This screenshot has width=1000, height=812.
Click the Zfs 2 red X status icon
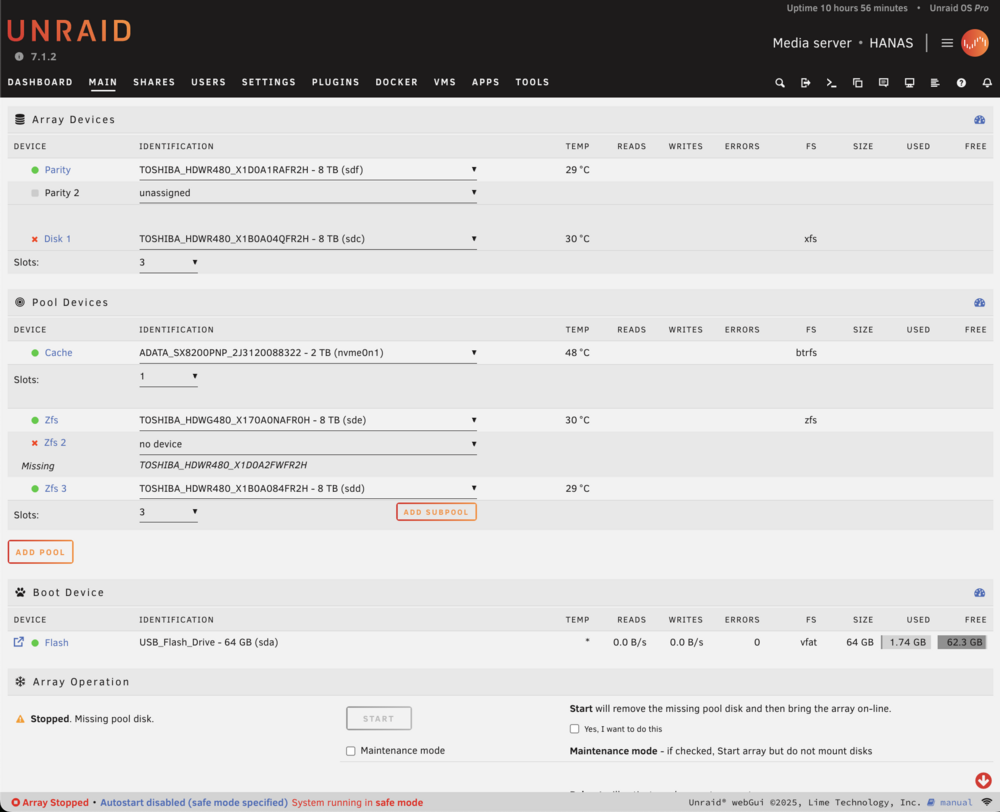tap(34, 443)
